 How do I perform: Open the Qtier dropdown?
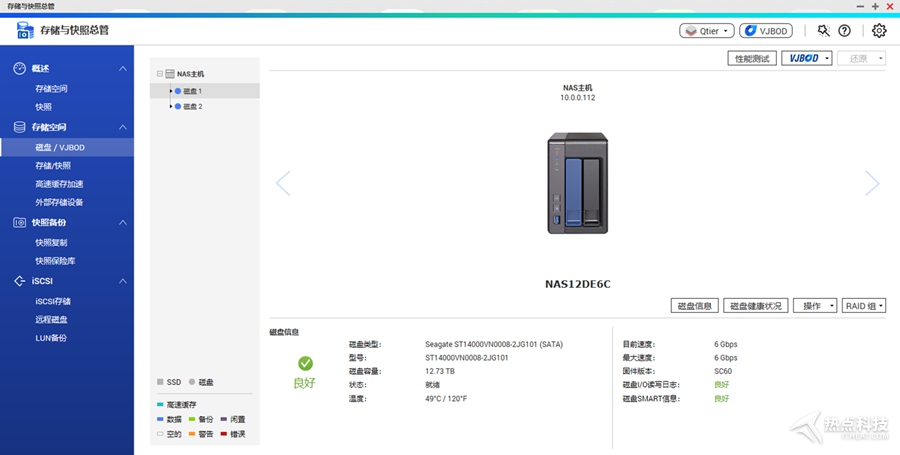[x=707, y=31]
